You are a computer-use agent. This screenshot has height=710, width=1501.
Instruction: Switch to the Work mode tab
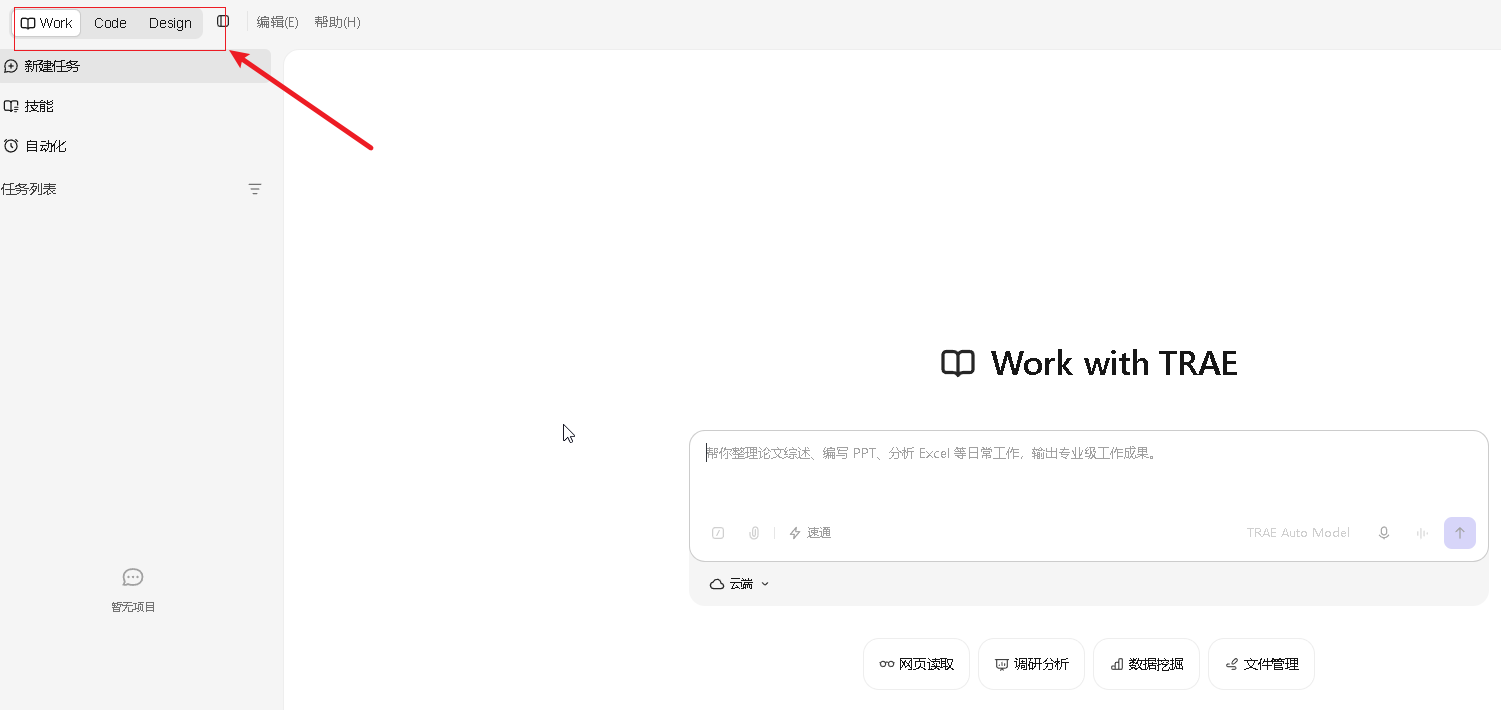coord(47,23)
